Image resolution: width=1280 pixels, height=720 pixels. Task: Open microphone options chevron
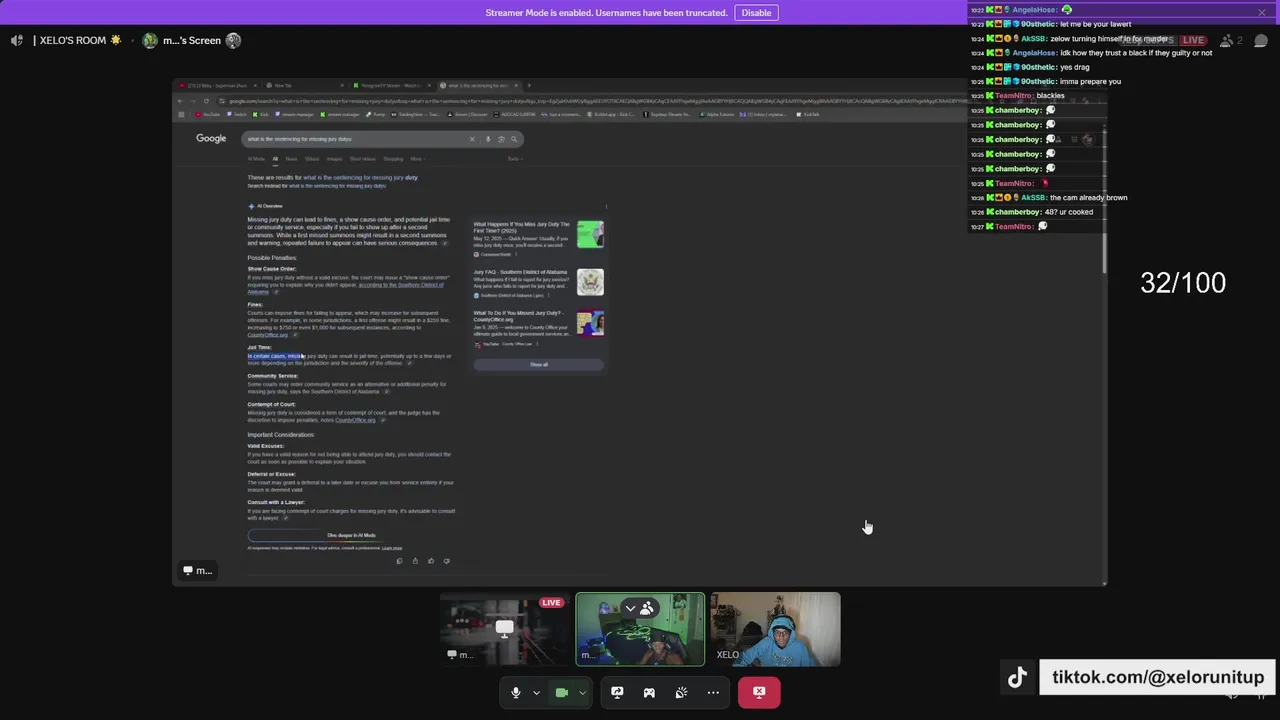click(536, 693)
